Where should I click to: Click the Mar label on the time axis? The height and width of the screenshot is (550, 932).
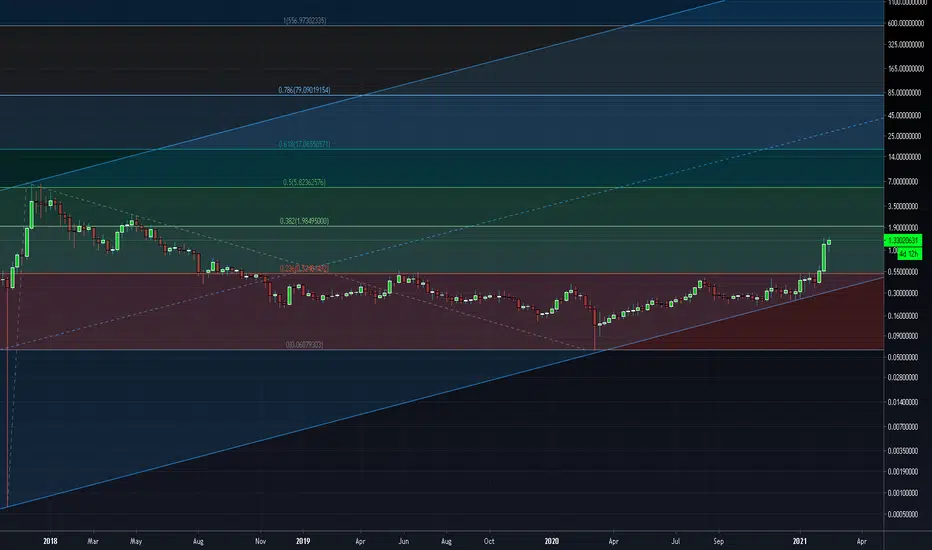click(x=93, y=541)
